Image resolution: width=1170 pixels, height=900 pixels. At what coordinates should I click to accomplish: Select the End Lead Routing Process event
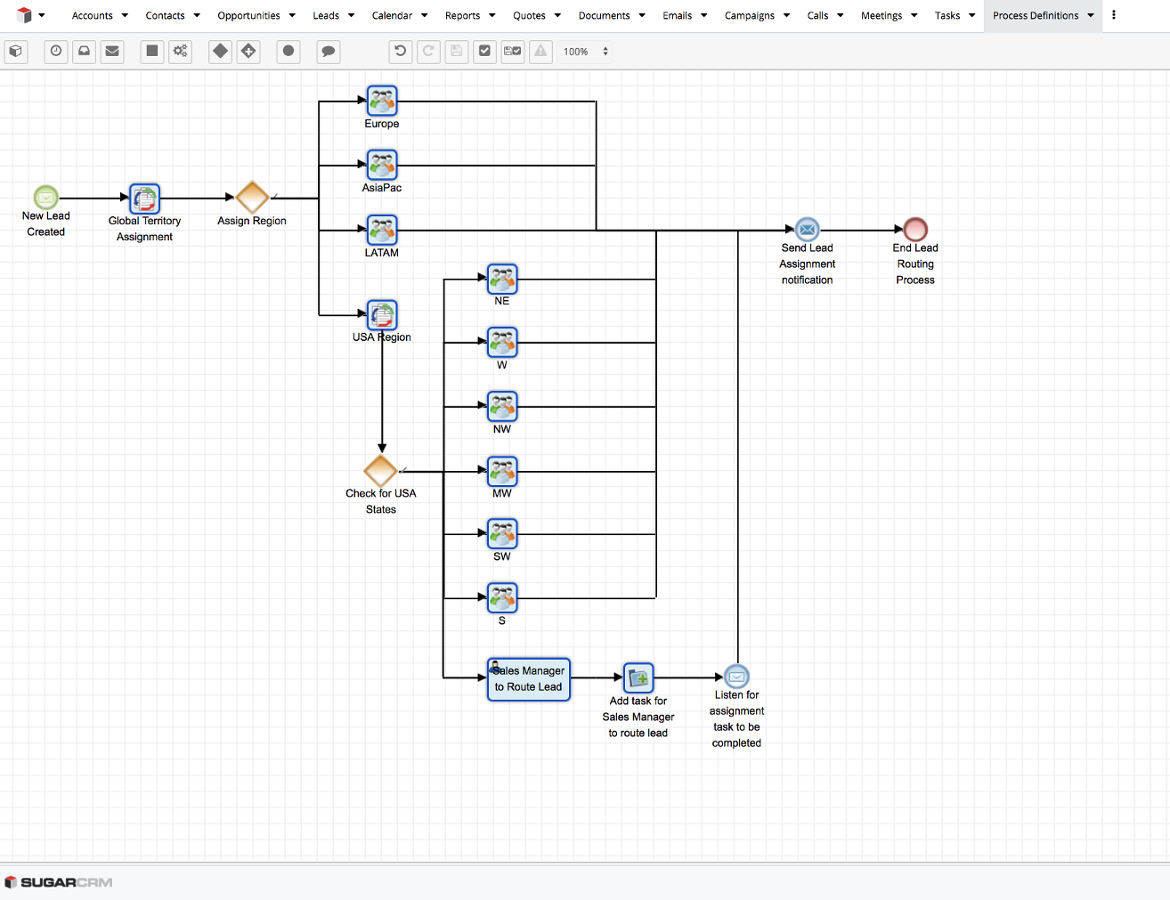[x=915, y=230]
